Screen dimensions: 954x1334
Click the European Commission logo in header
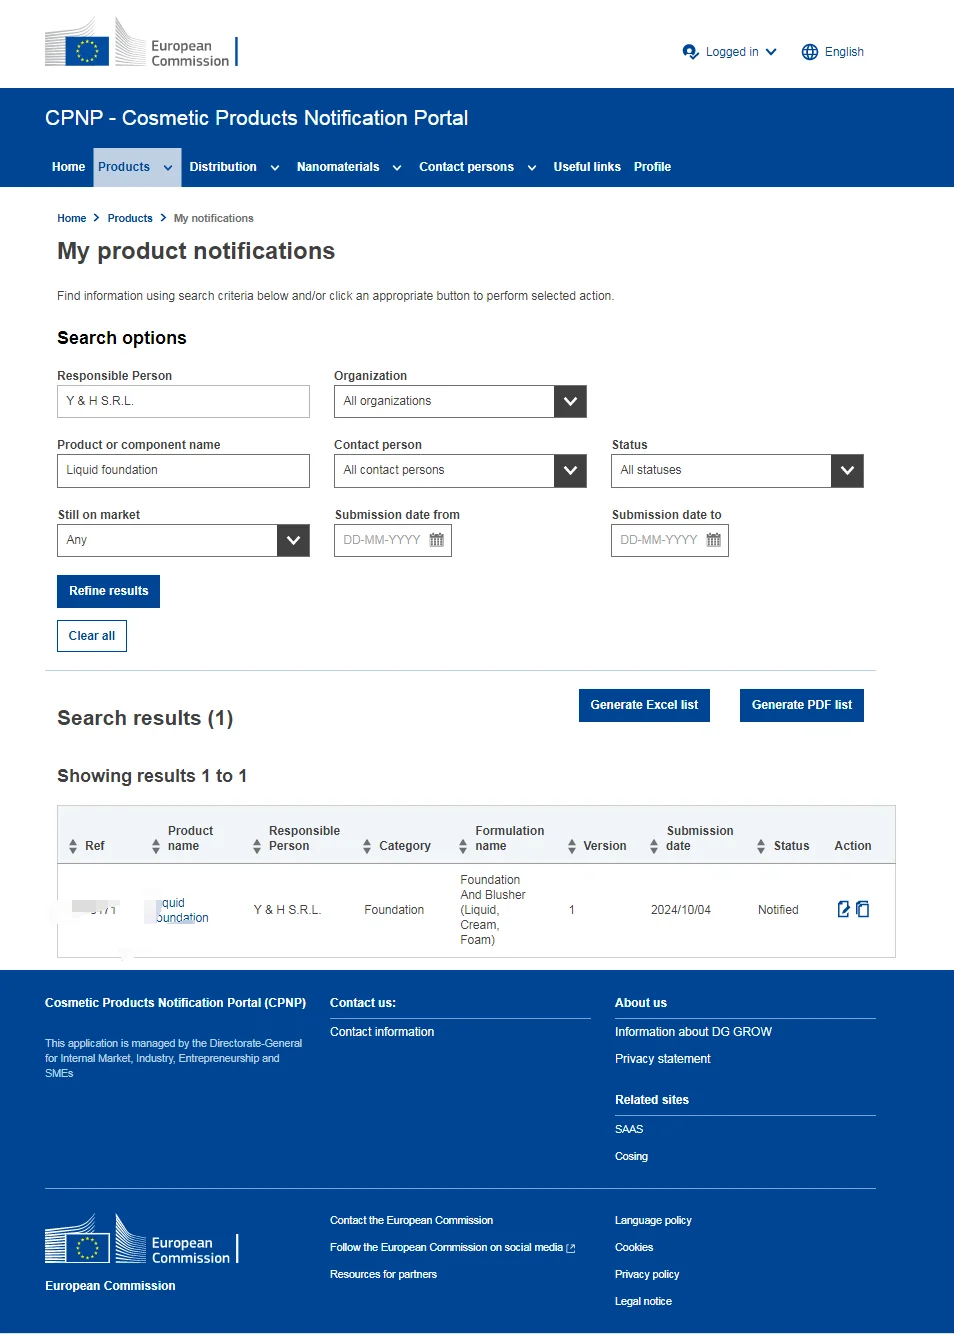click(141, 45)
